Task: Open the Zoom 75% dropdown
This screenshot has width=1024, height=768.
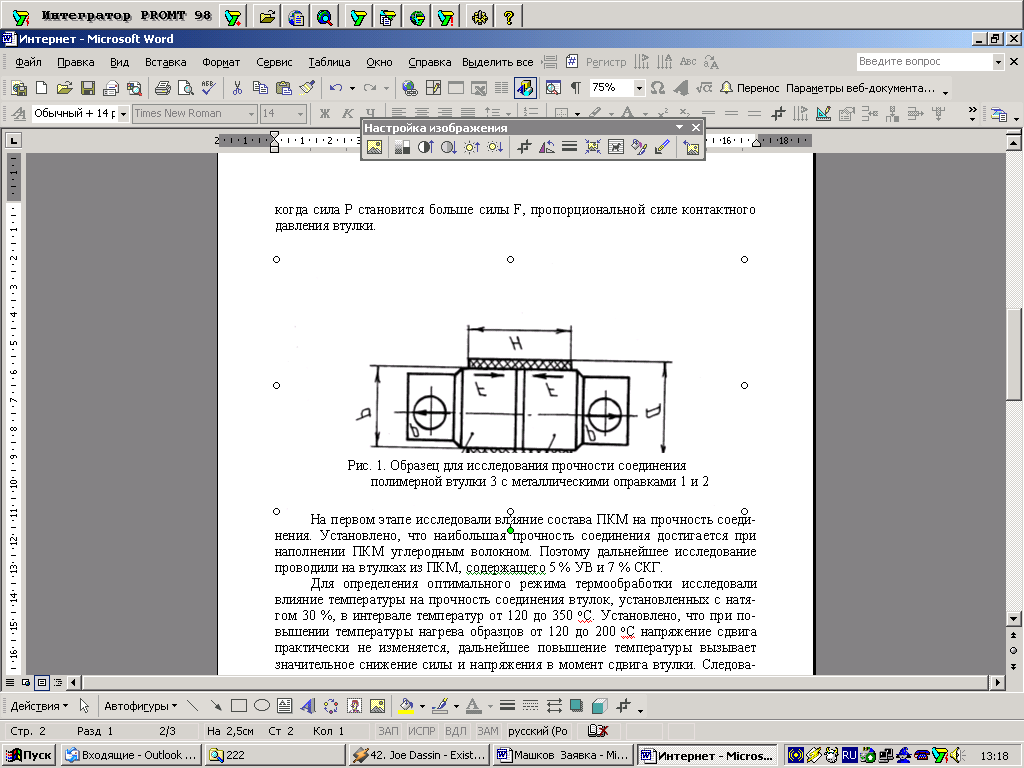Action: (x=639, y=88)
